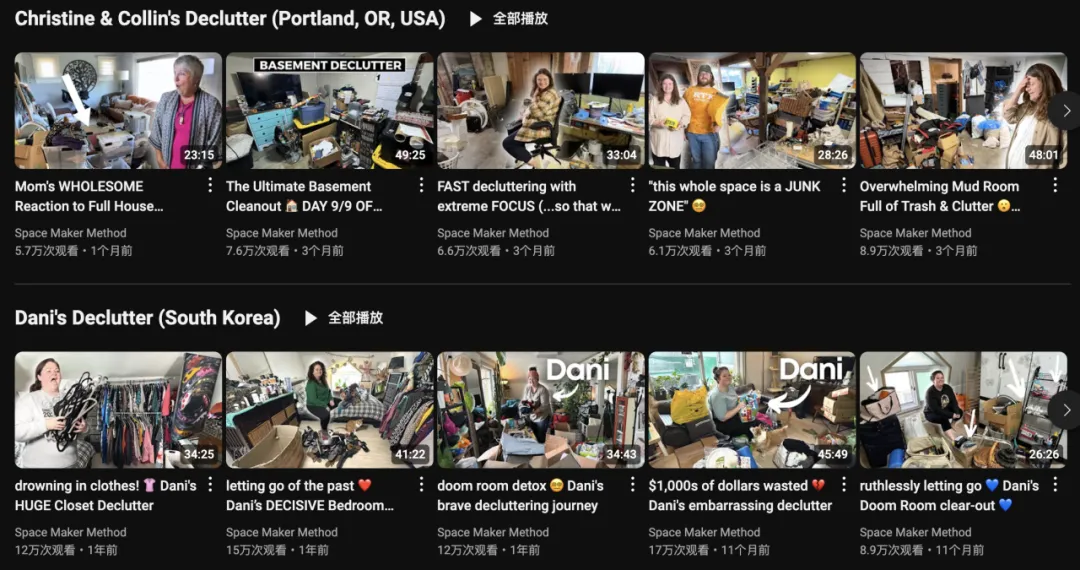Open options menu for Mom's WHOLESOME Reaction video
The width and height of the screenshot is (1080, 570).
coord(210,185)
